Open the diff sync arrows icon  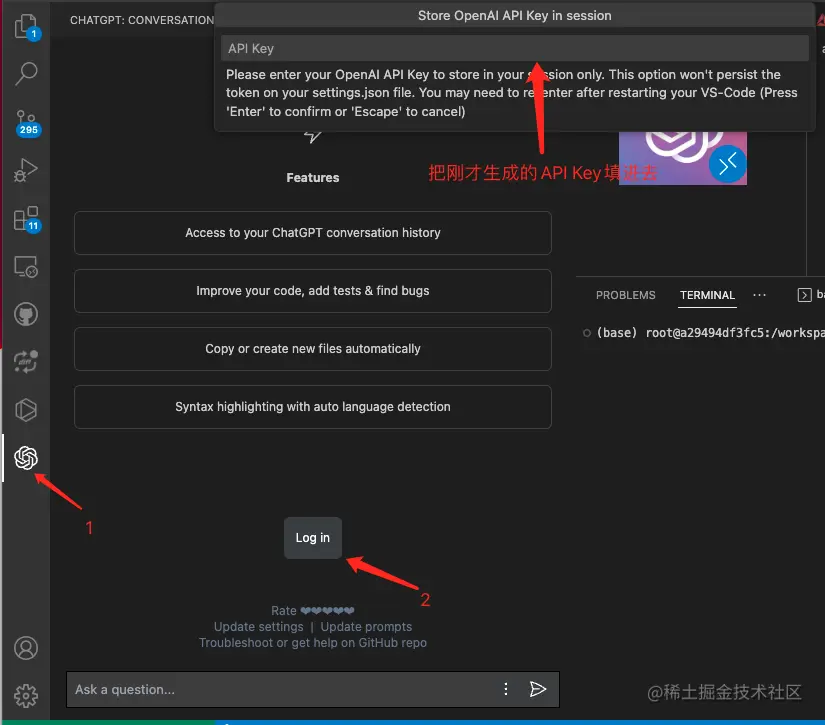click(26, 362)
